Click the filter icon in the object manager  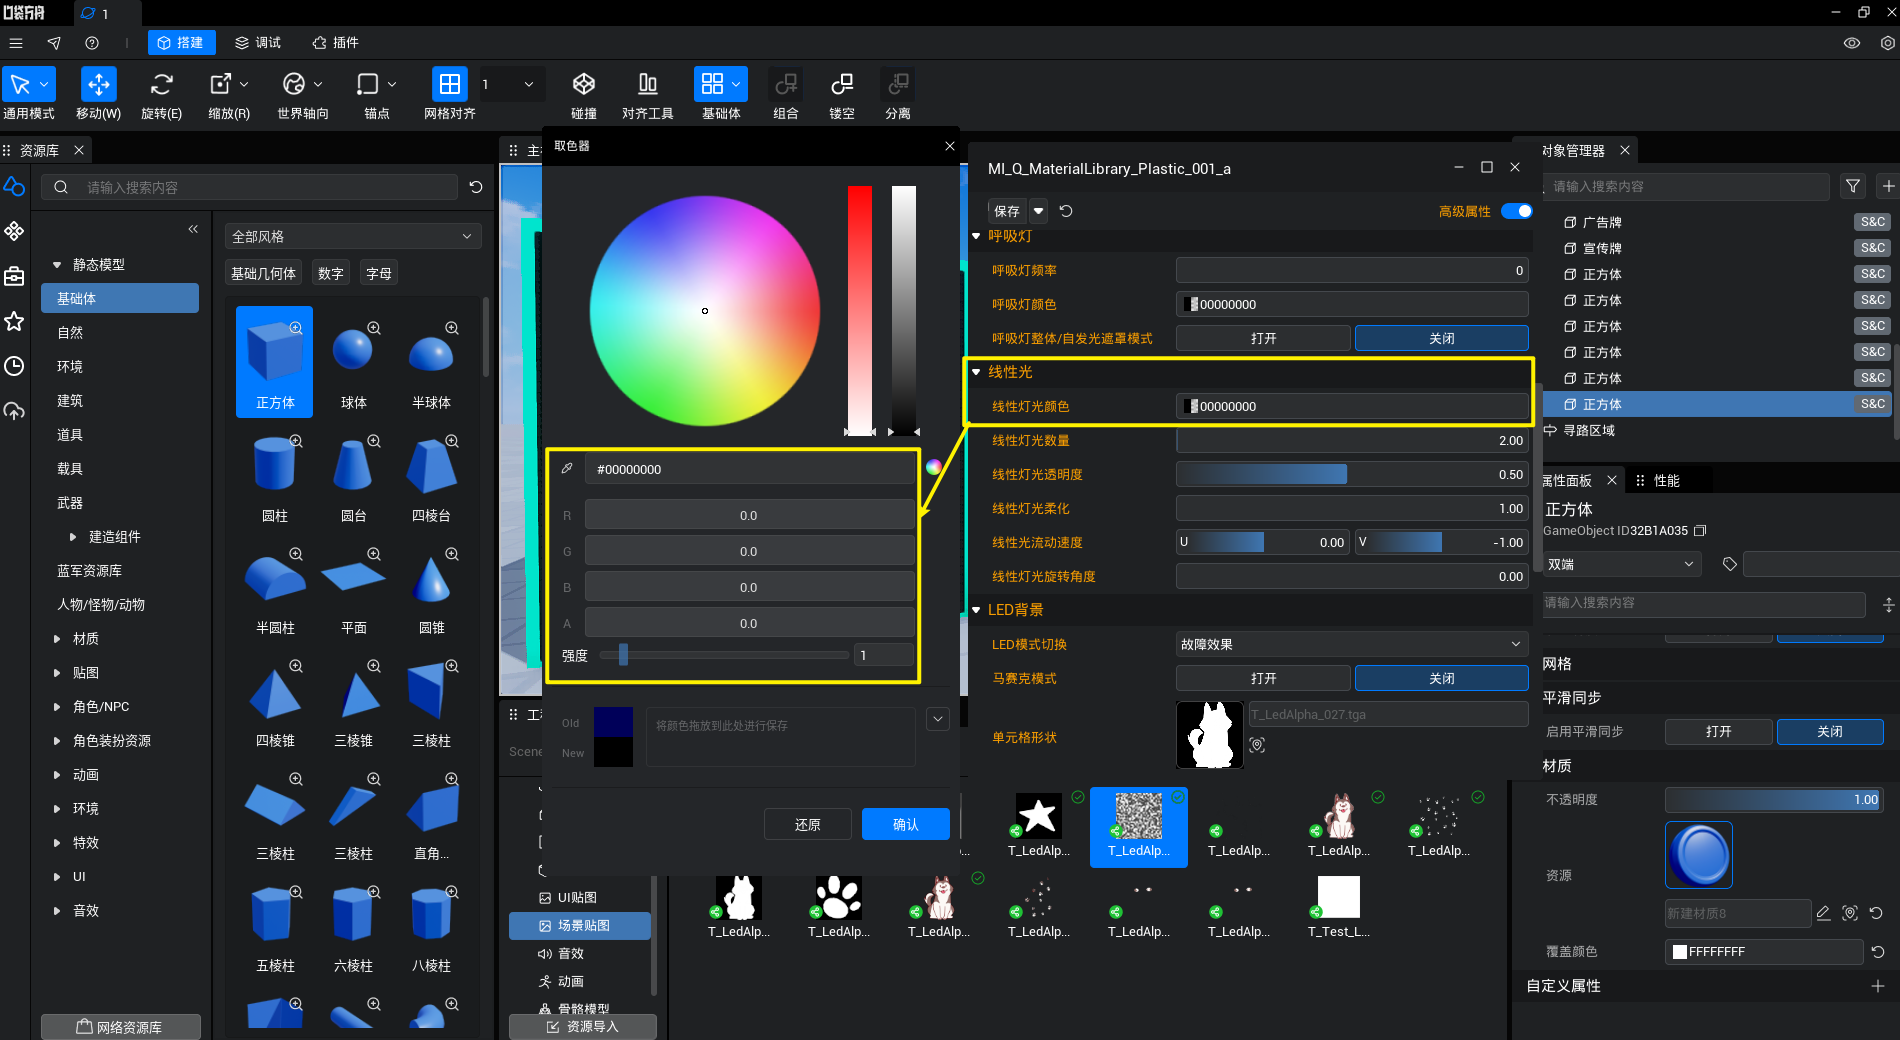tap(1853, 186)
